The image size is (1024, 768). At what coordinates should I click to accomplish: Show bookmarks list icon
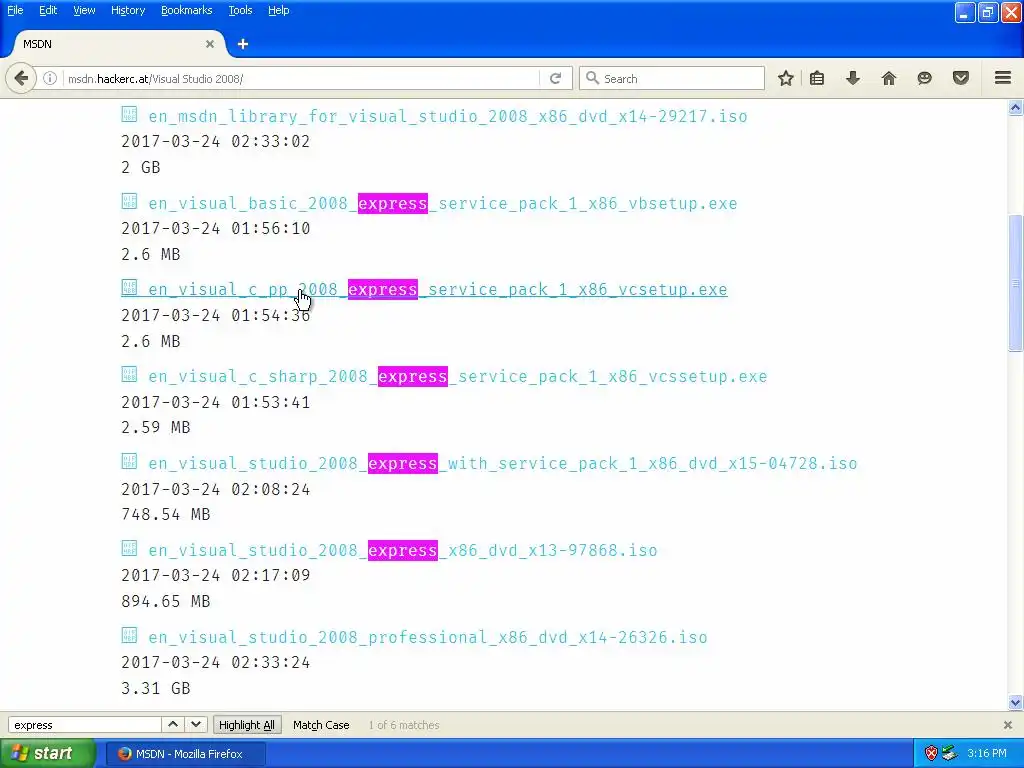point(817,78)
